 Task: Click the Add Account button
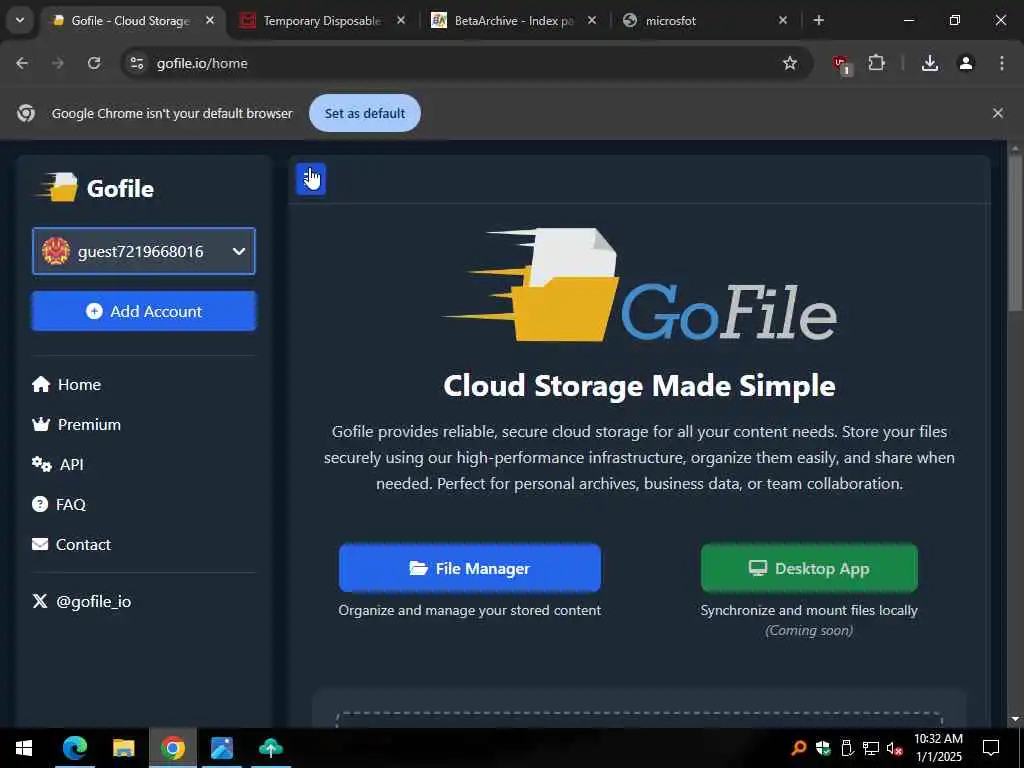point(144,312)
